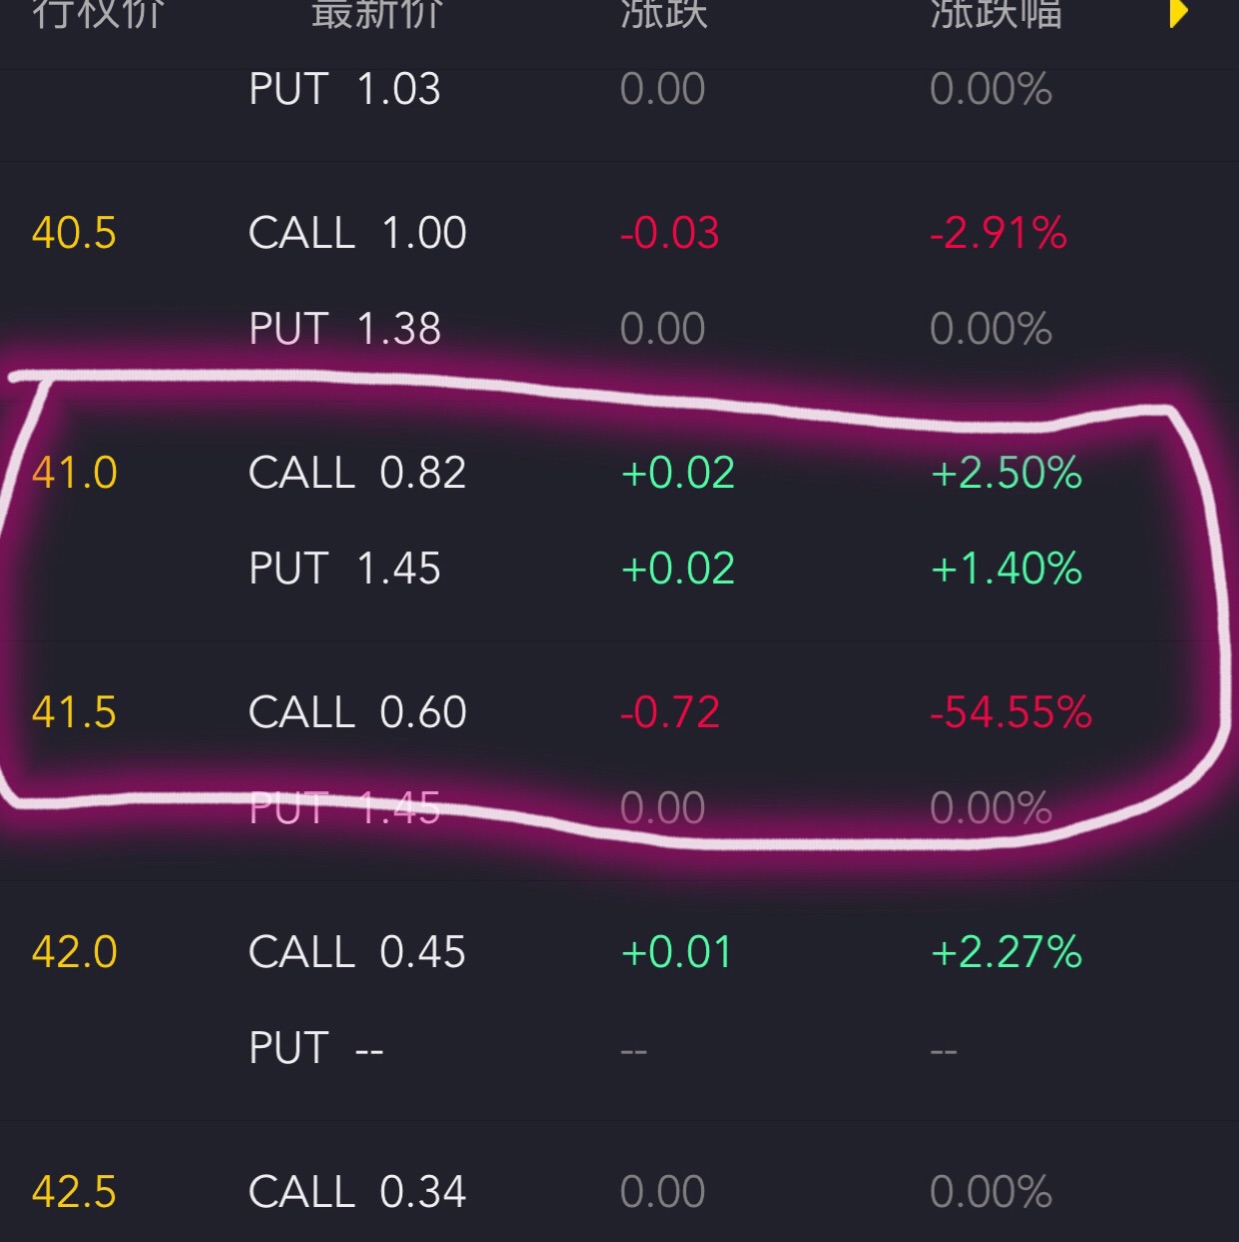Image resolution: width=1239 pixels, height=1242 pixels.
Task: Open the 41.0 CALL 0.82 contract
Action: pos(619,473)
